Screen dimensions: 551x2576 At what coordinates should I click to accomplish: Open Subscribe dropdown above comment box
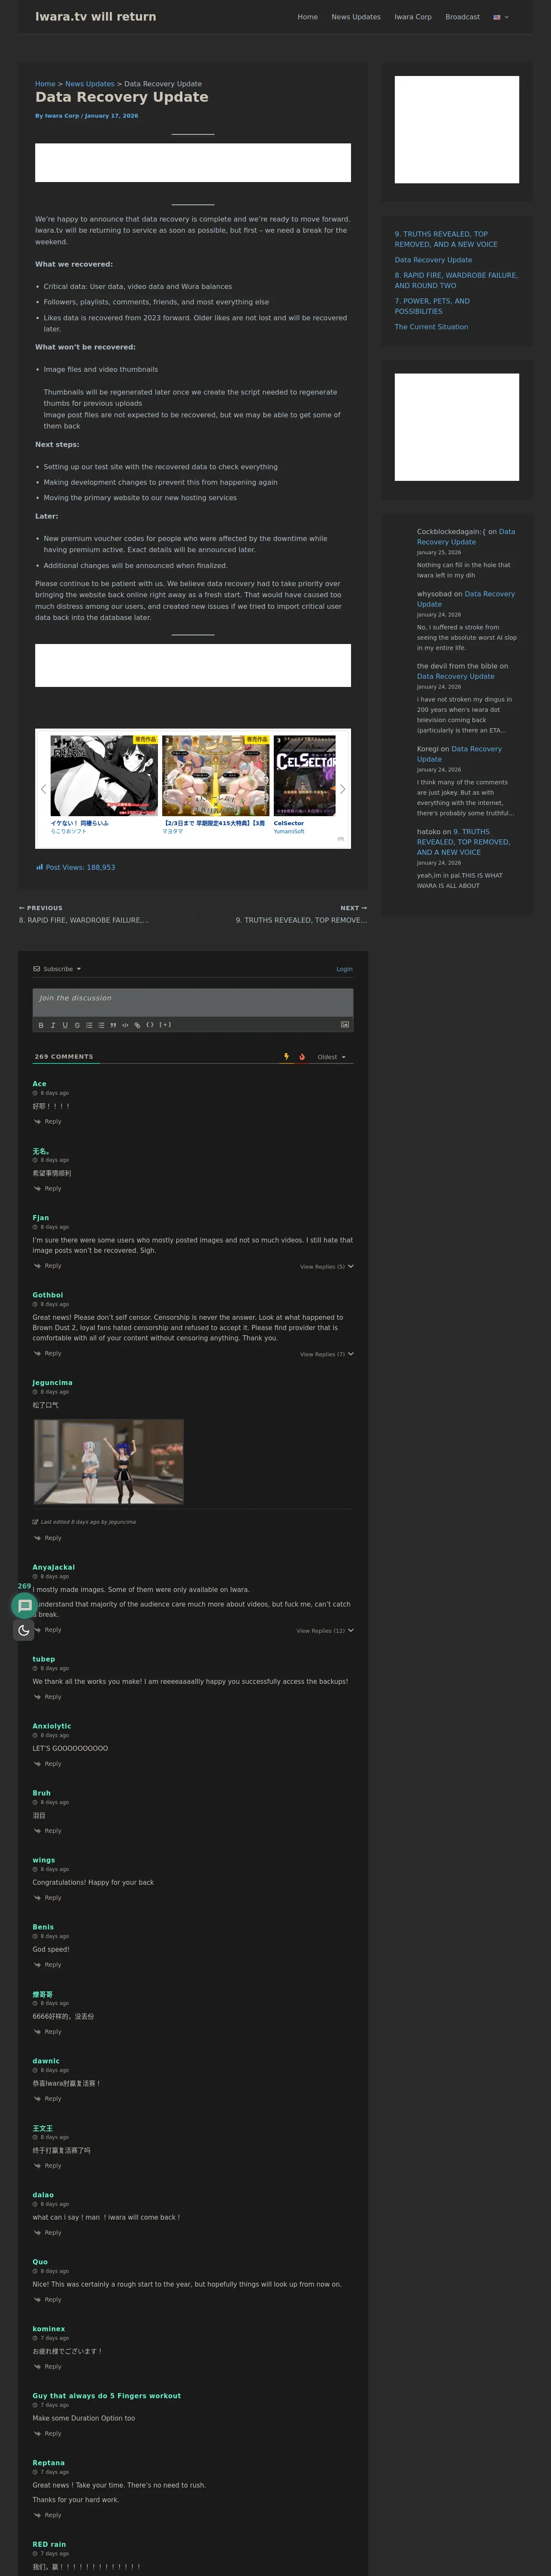[x=57, y=969]
